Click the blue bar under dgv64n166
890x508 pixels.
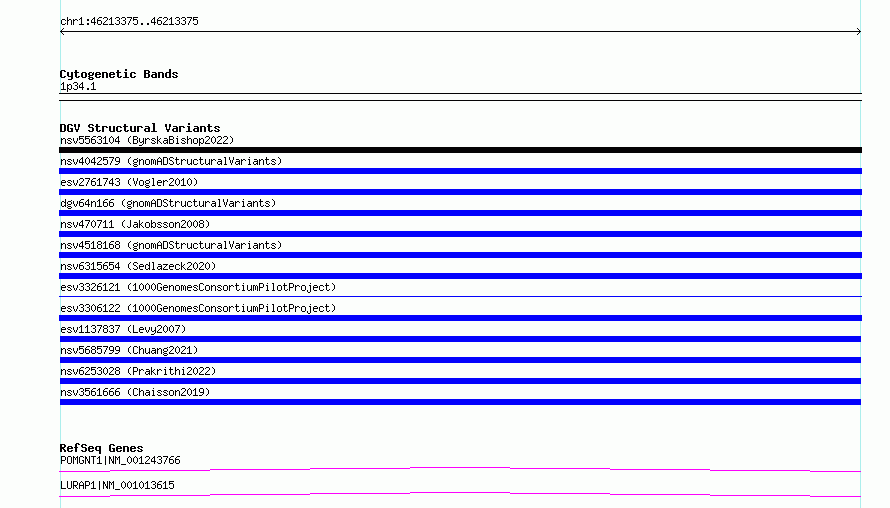click(460, 213)
